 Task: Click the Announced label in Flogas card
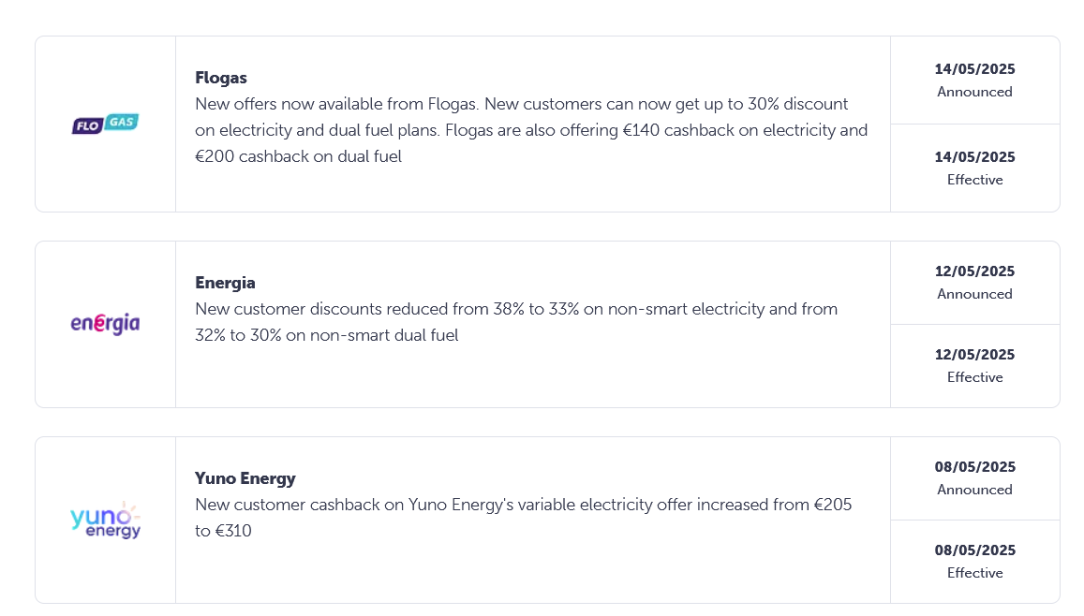(975, 92)
